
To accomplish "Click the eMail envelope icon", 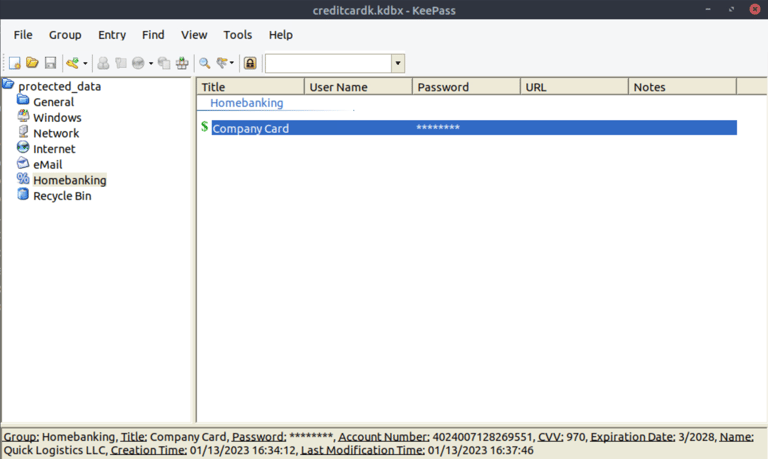I will pyautogui.click(x=23, y=163).
